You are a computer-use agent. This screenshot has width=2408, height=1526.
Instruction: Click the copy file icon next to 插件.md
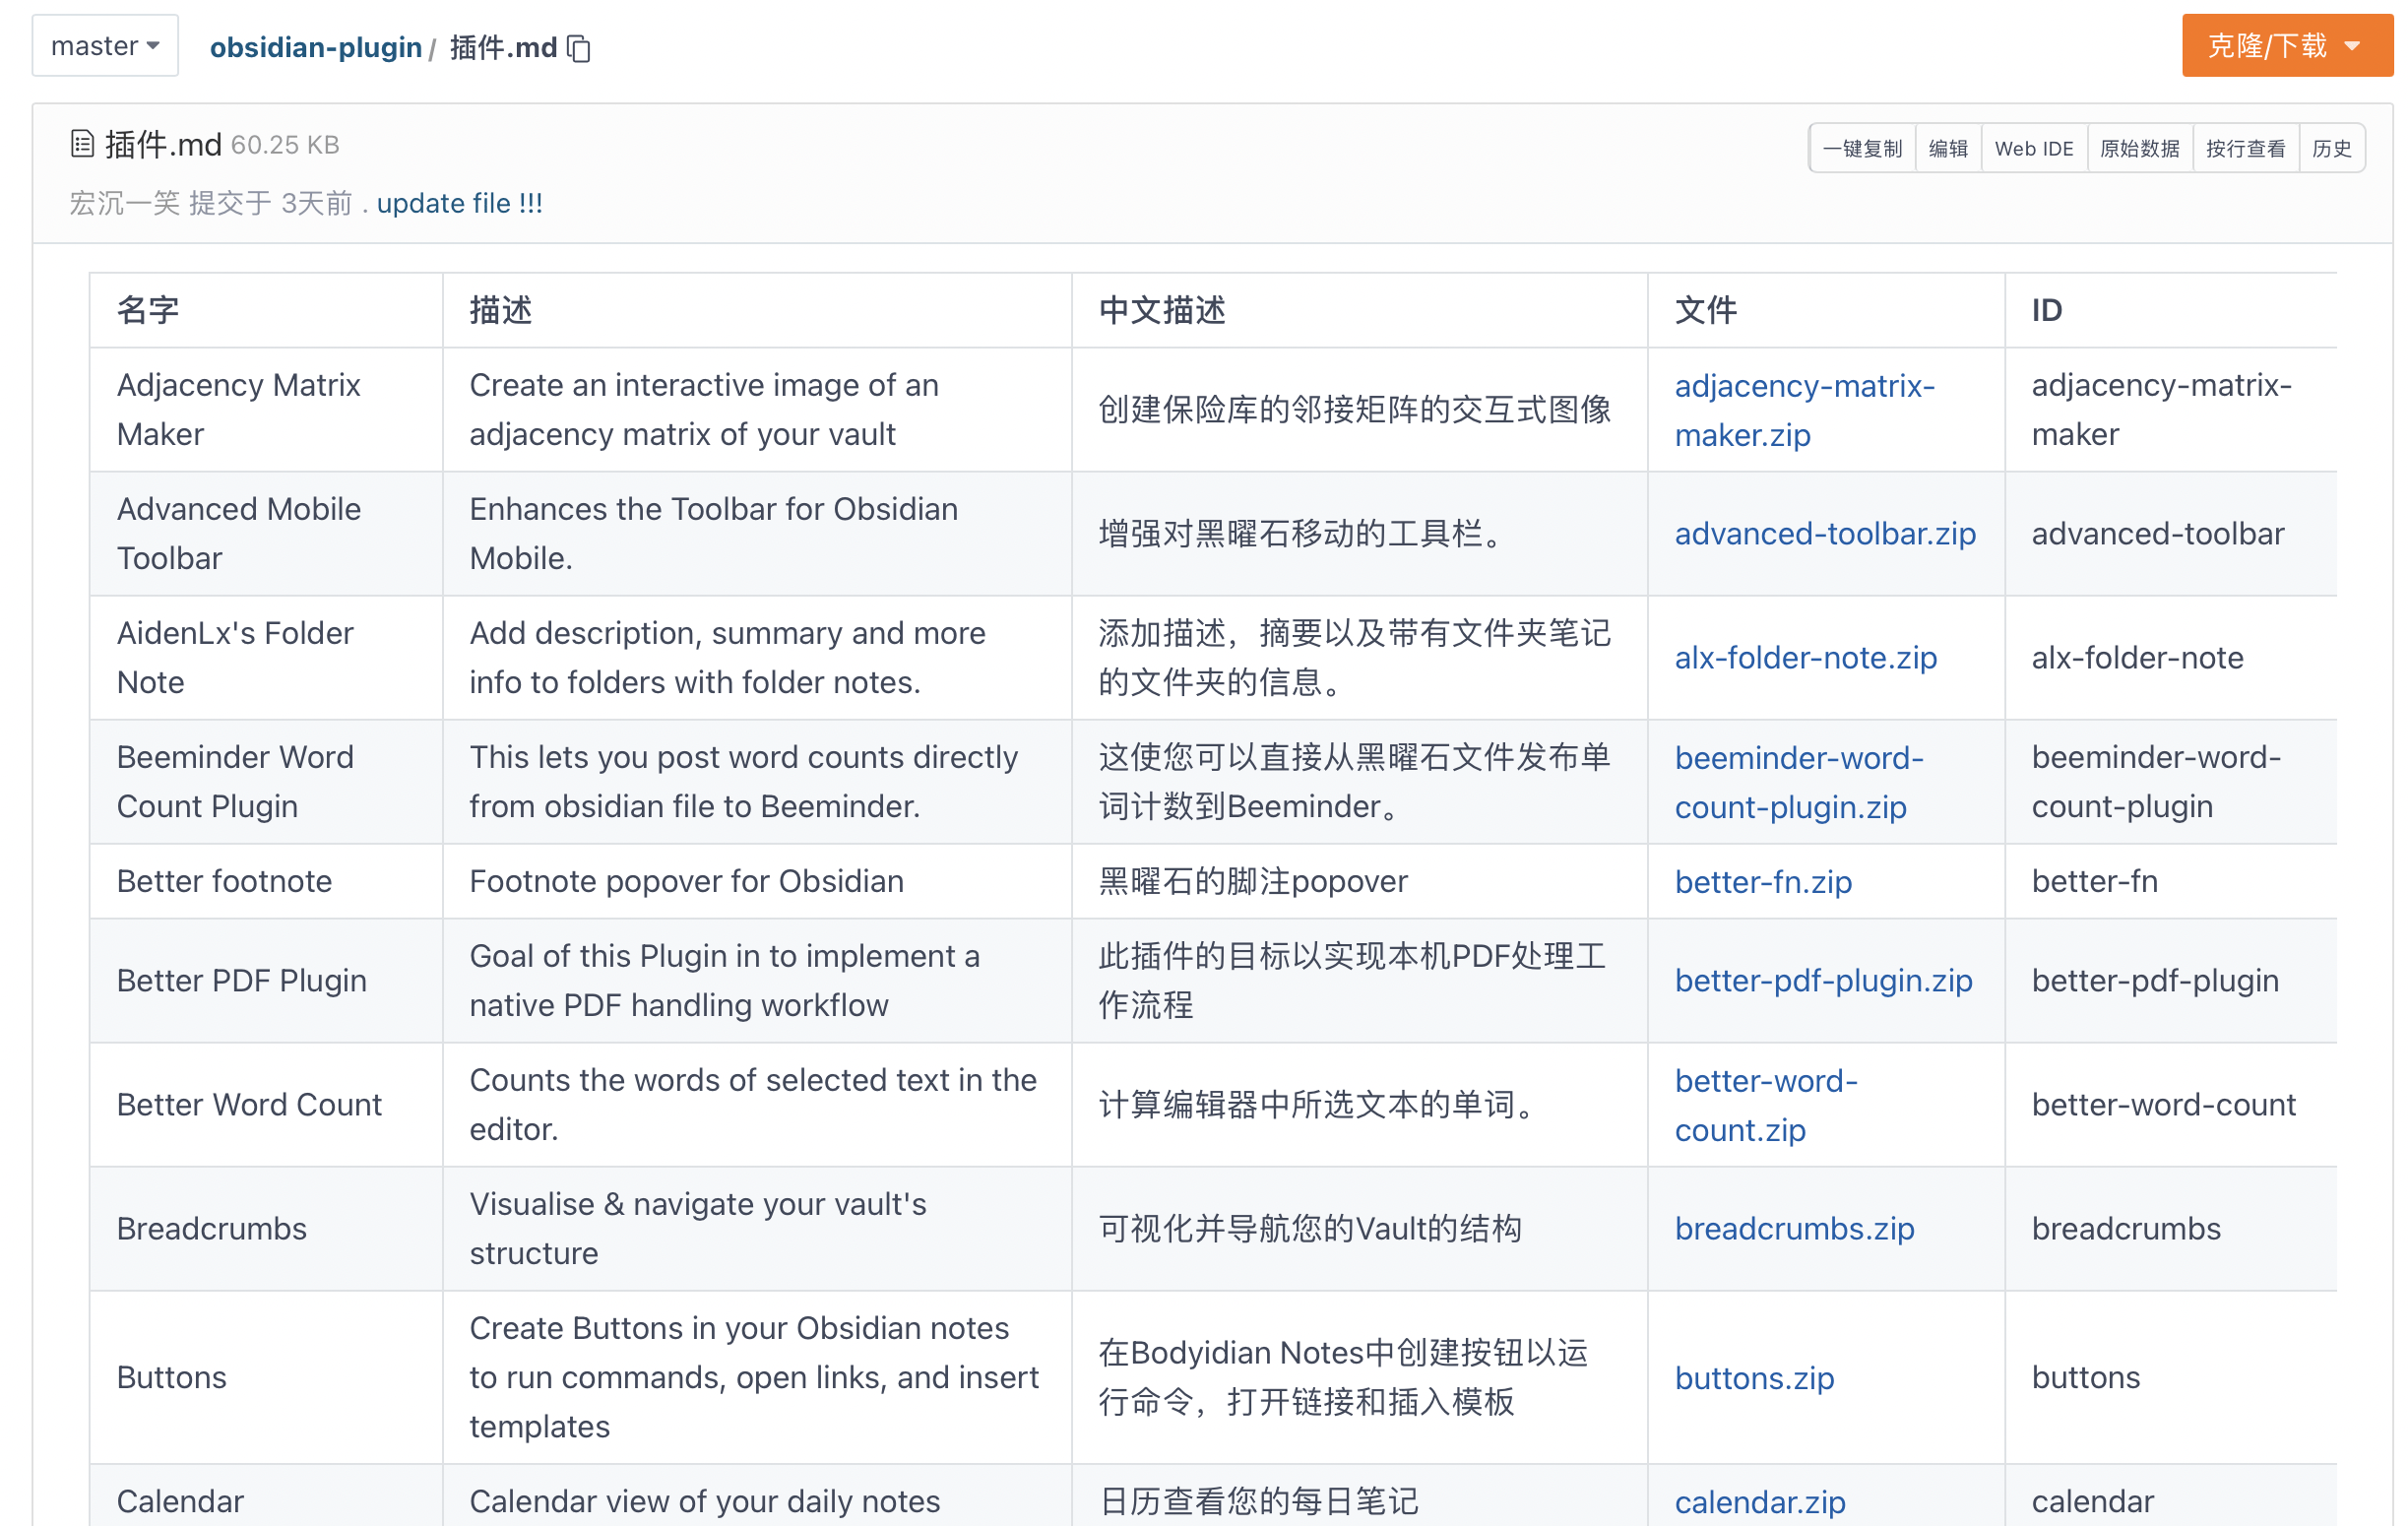[579, 47]
